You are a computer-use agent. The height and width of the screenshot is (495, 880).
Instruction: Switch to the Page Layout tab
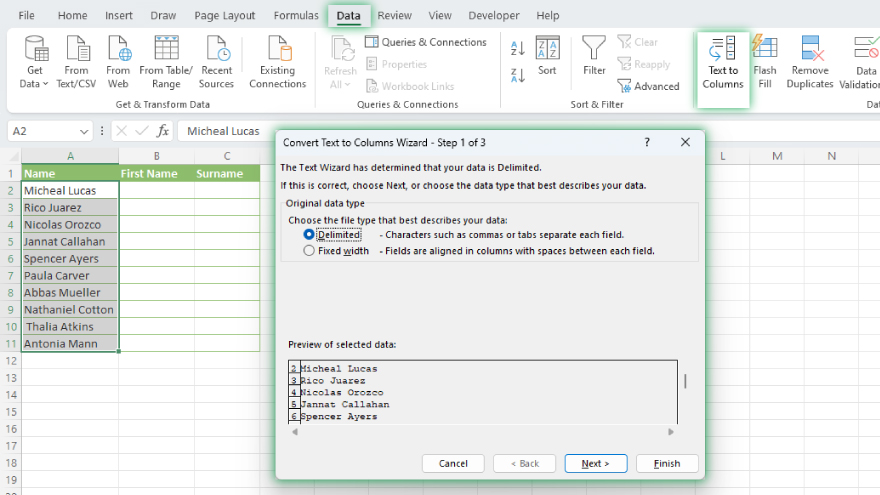[224, 16]
